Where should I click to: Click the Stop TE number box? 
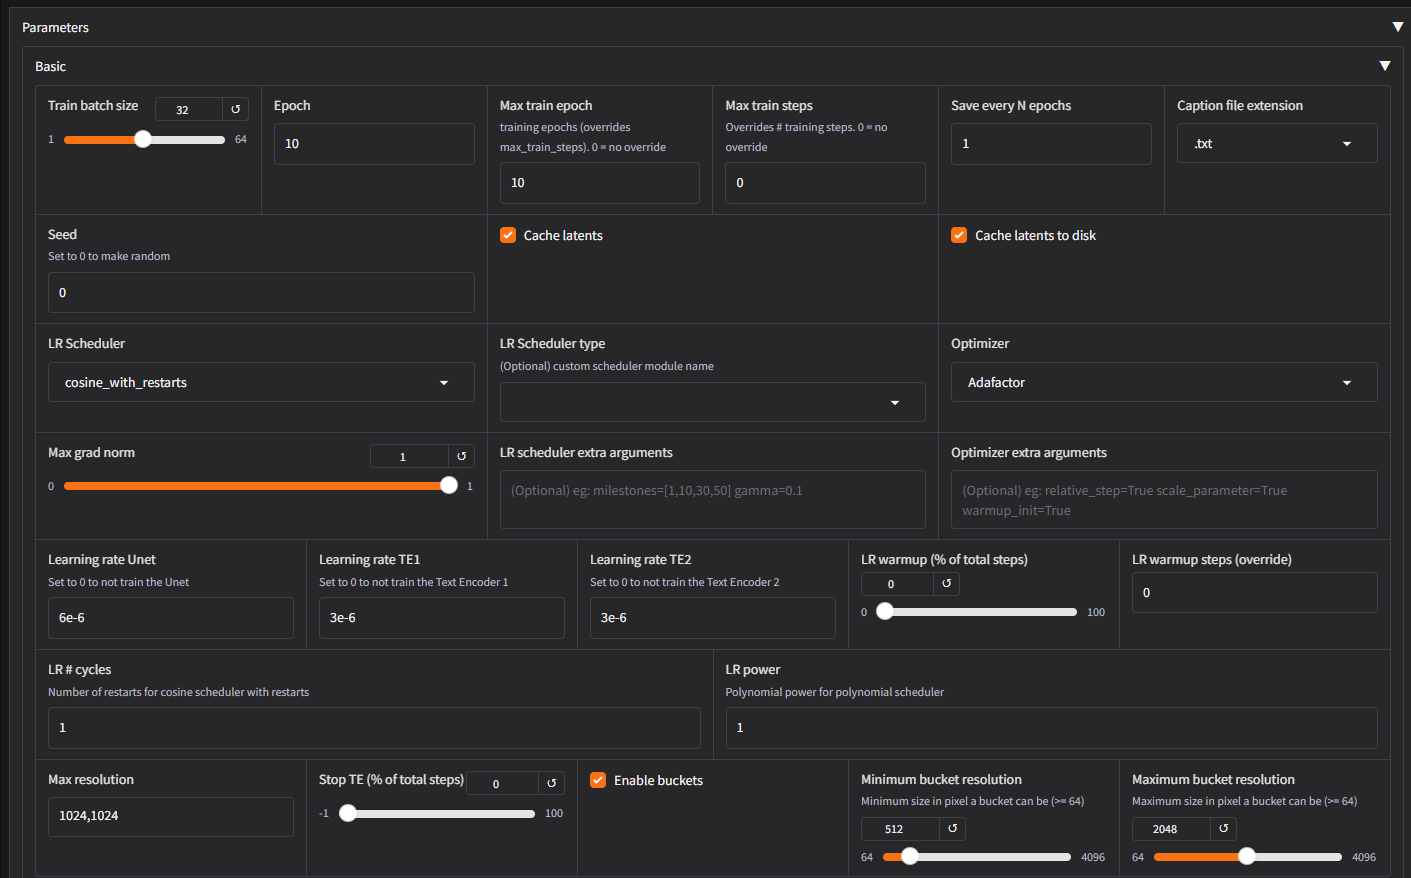point(502,783)
